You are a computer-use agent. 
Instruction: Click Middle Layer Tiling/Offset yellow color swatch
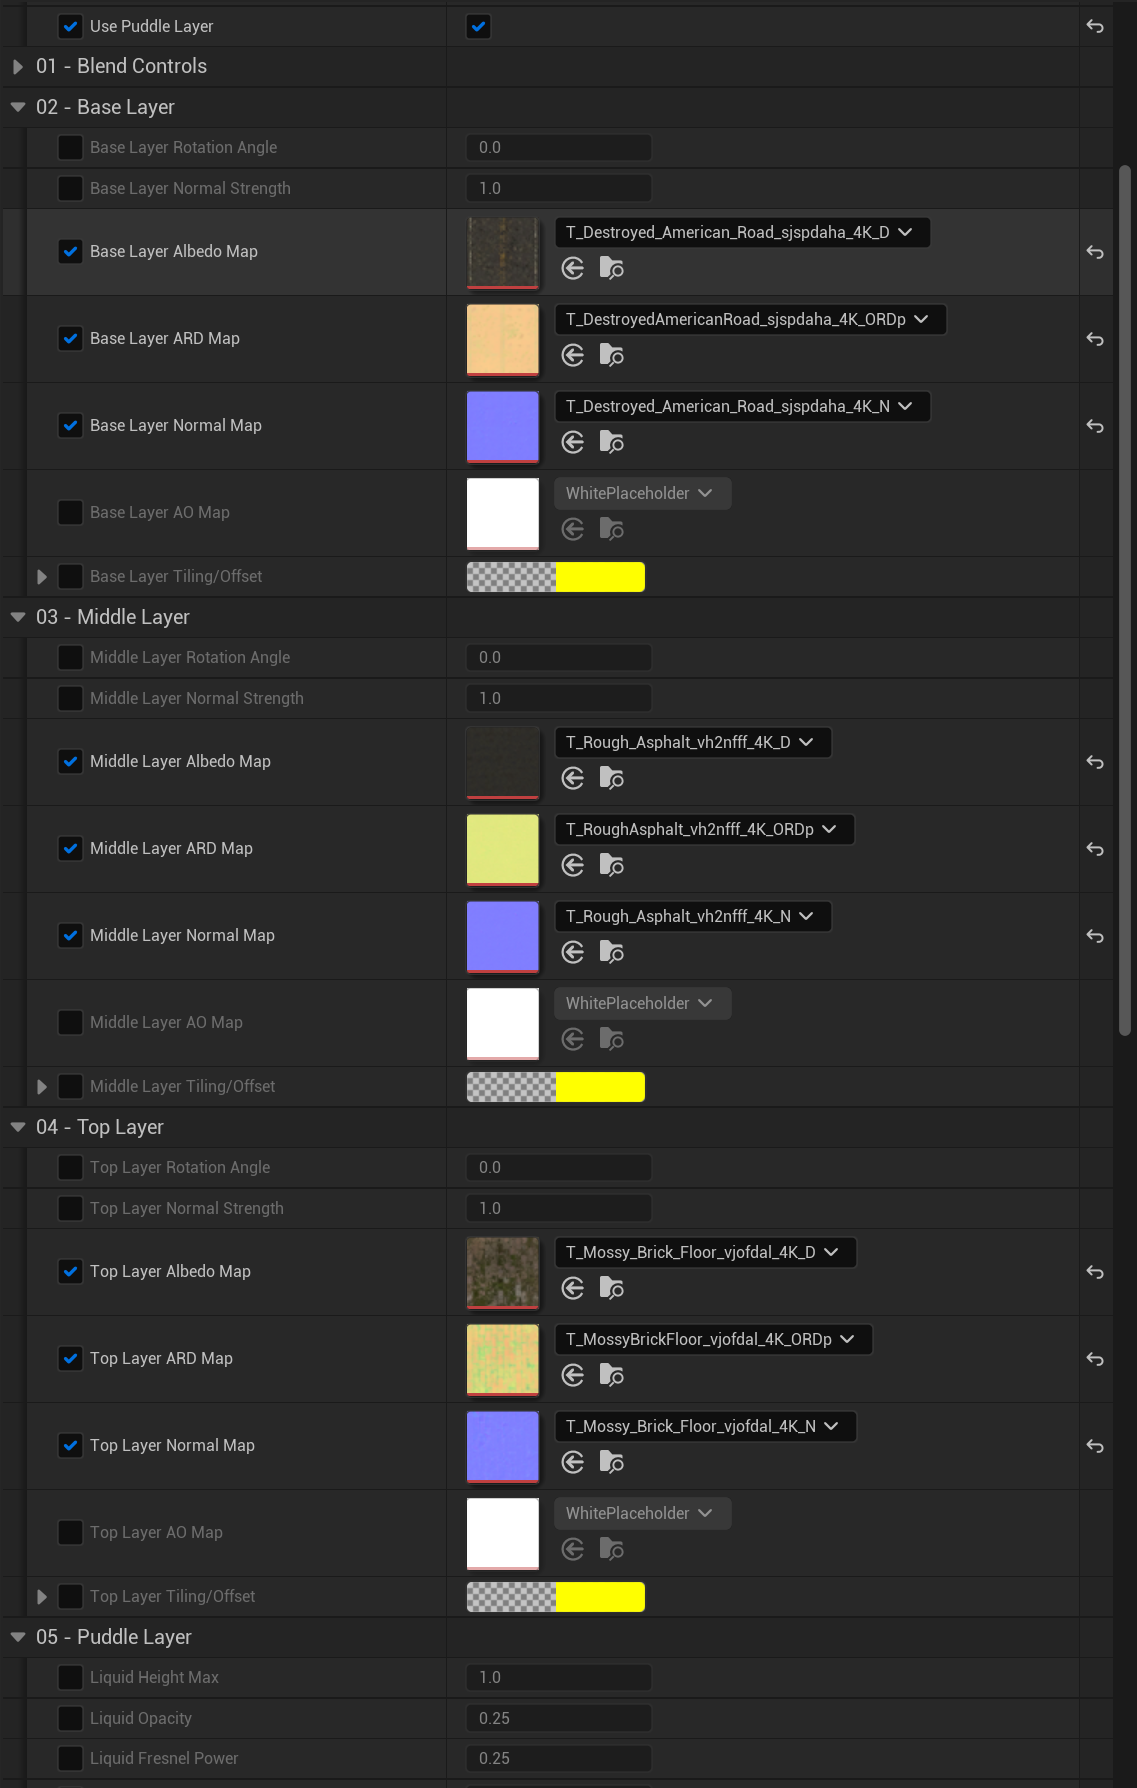click(x=600, y=1087)
